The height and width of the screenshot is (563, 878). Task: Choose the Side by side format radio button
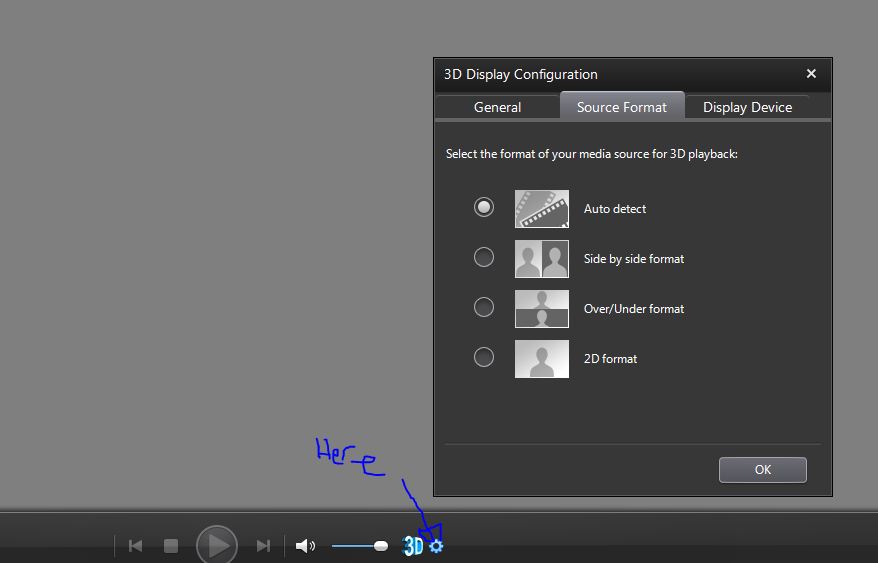click(484, 258)
